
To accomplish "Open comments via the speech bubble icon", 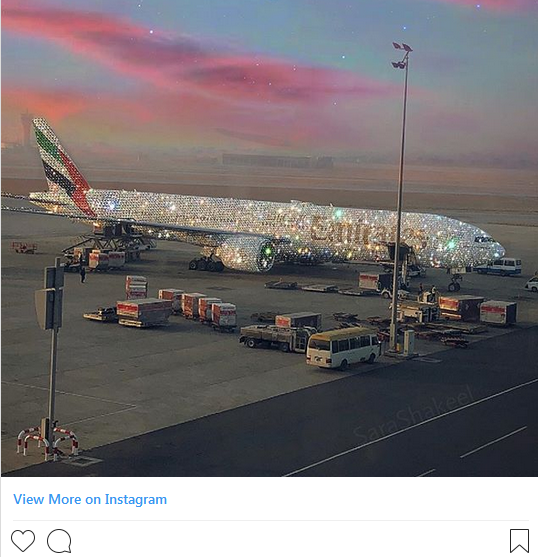I will [x=59, y=541].
